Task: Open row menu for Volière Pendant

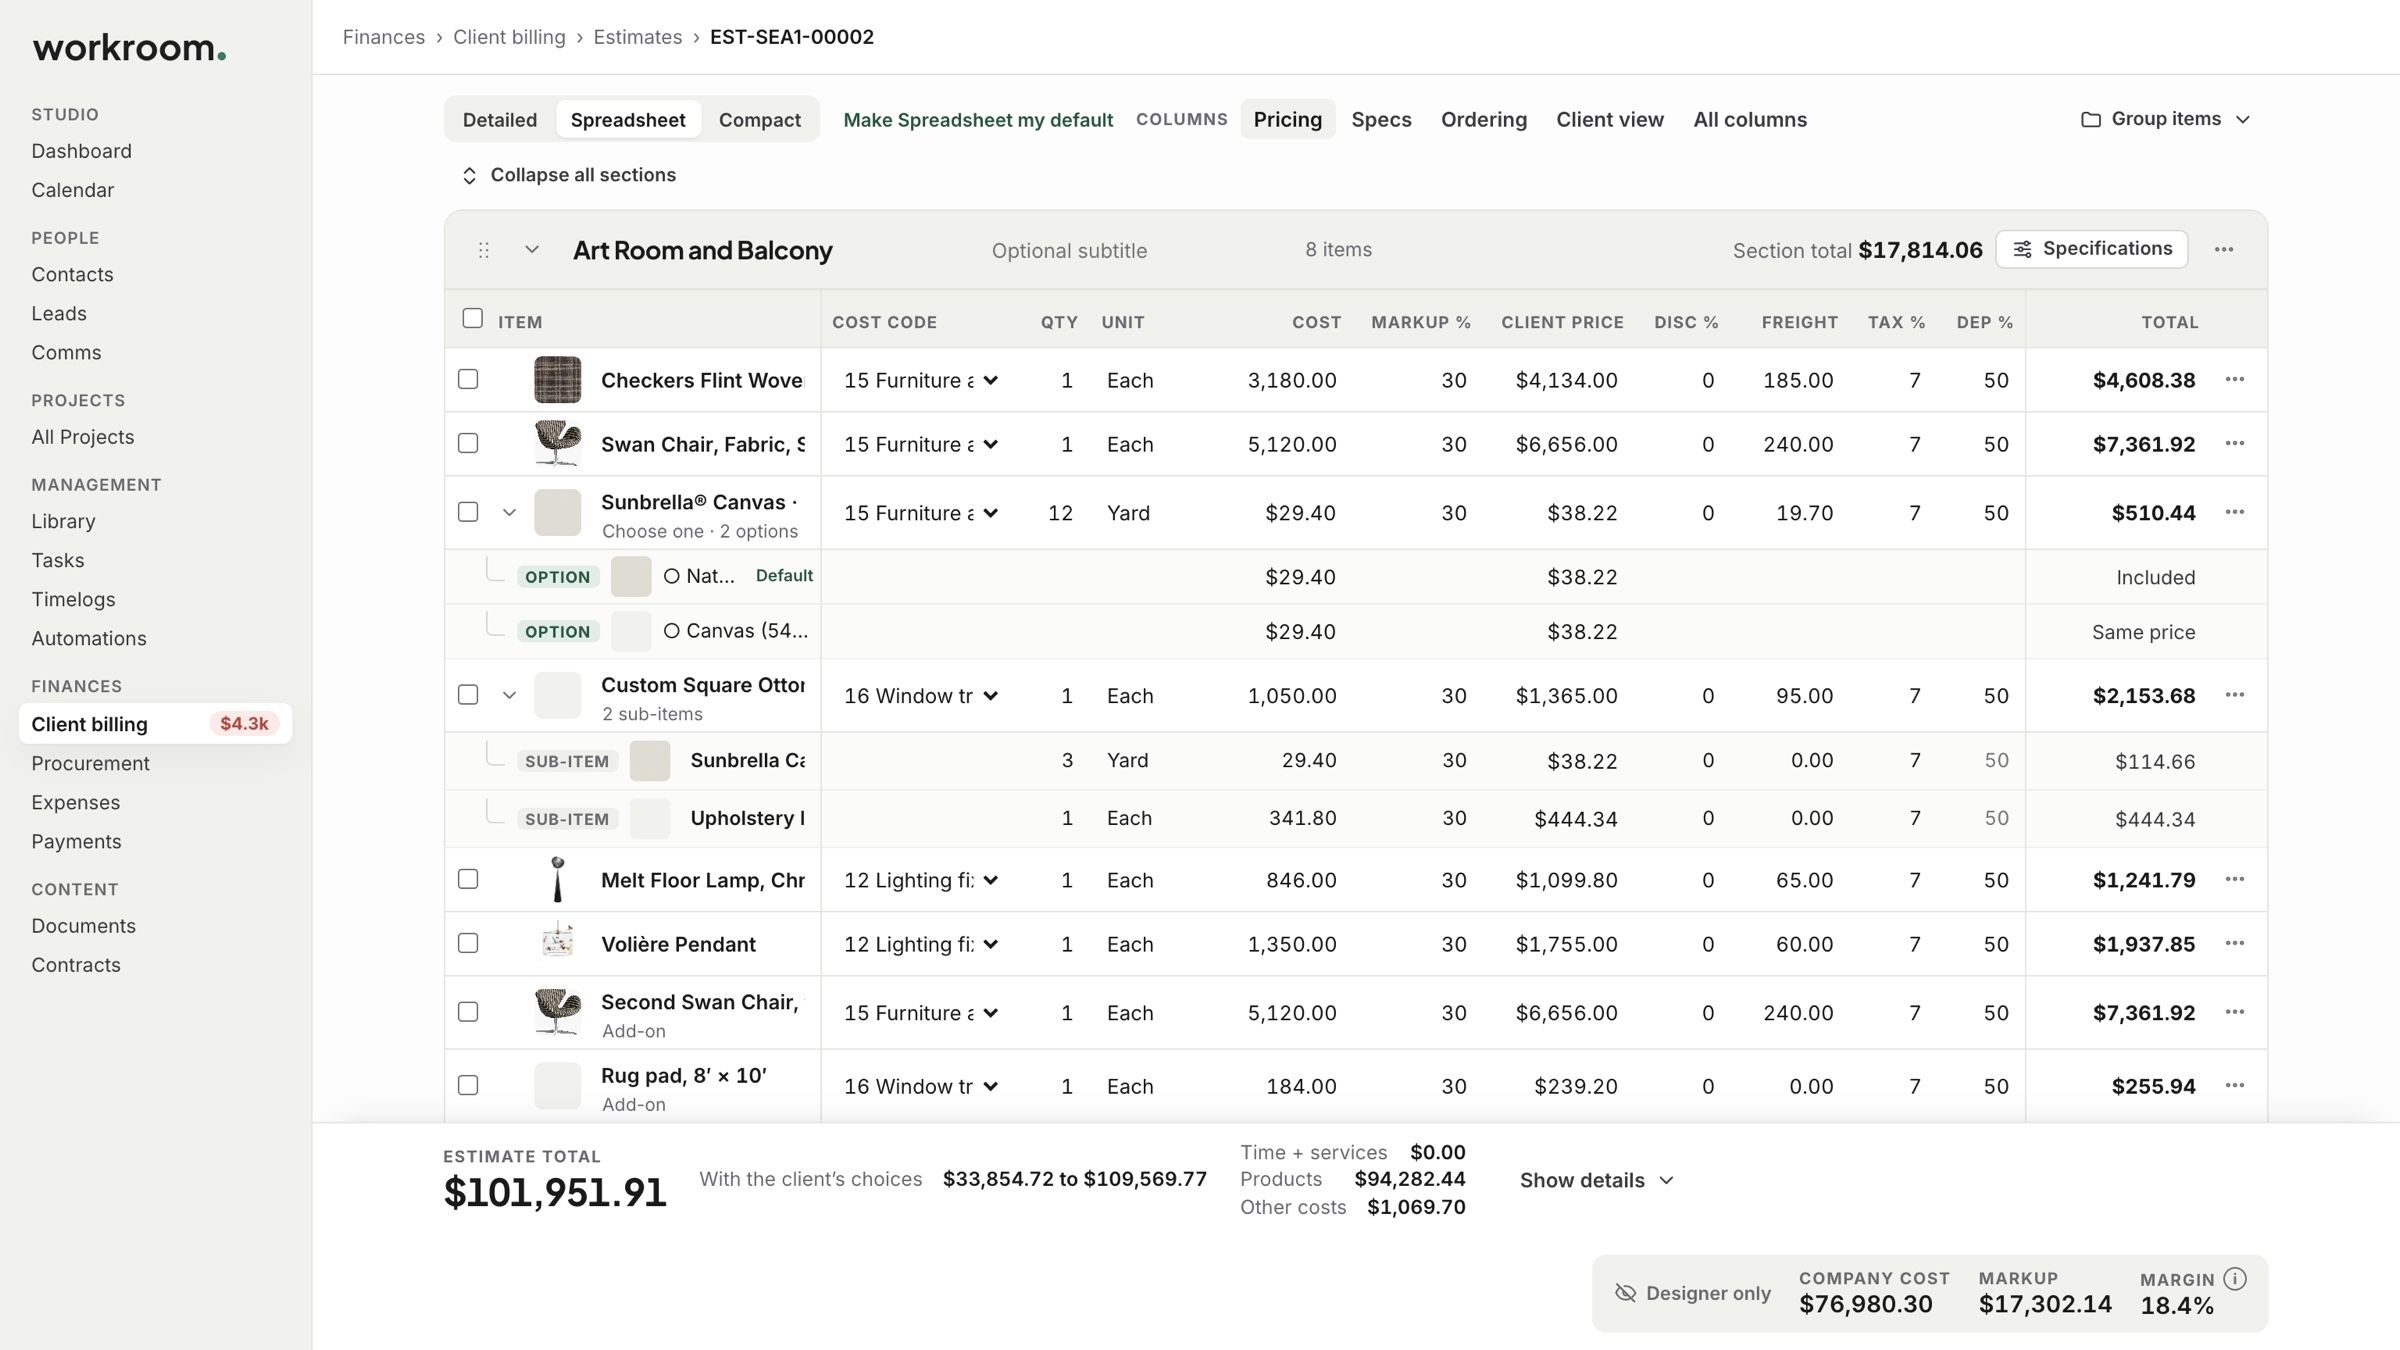Action: pos(2235,943)
